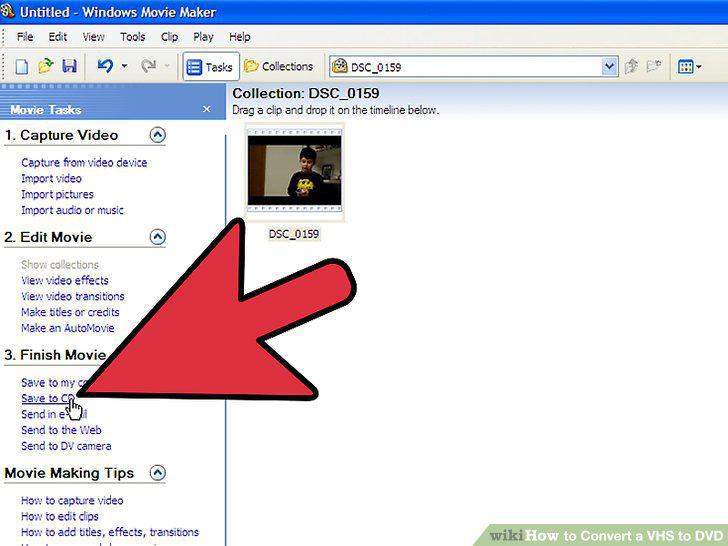Click the grayed redo arrow icon
Viewport: 728px width, 546px height.
pos(149,66)
